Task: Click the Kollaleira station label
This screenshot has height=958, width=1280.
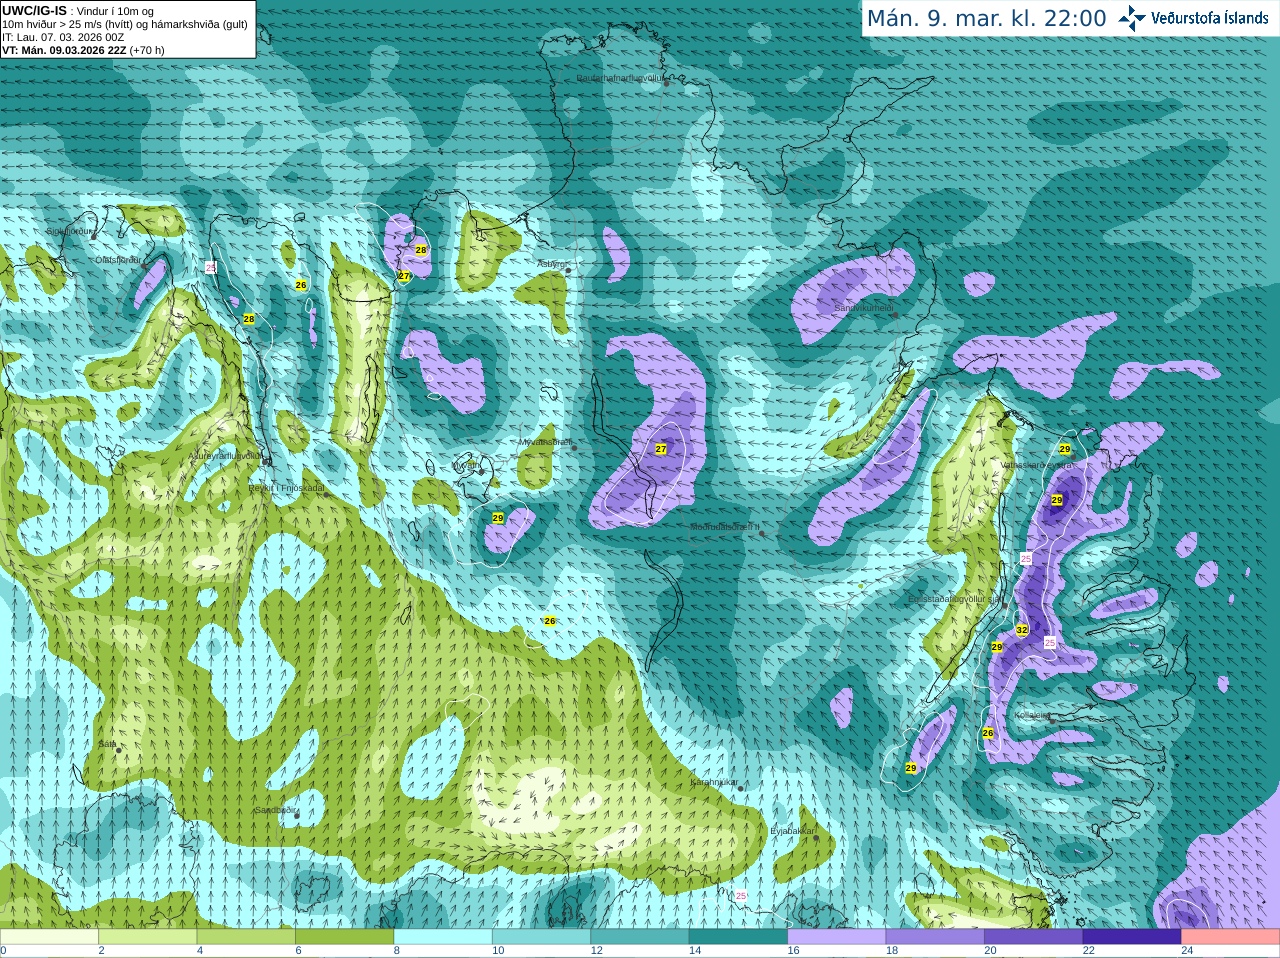Action: pyautogui.click(x=1032, y=716)
